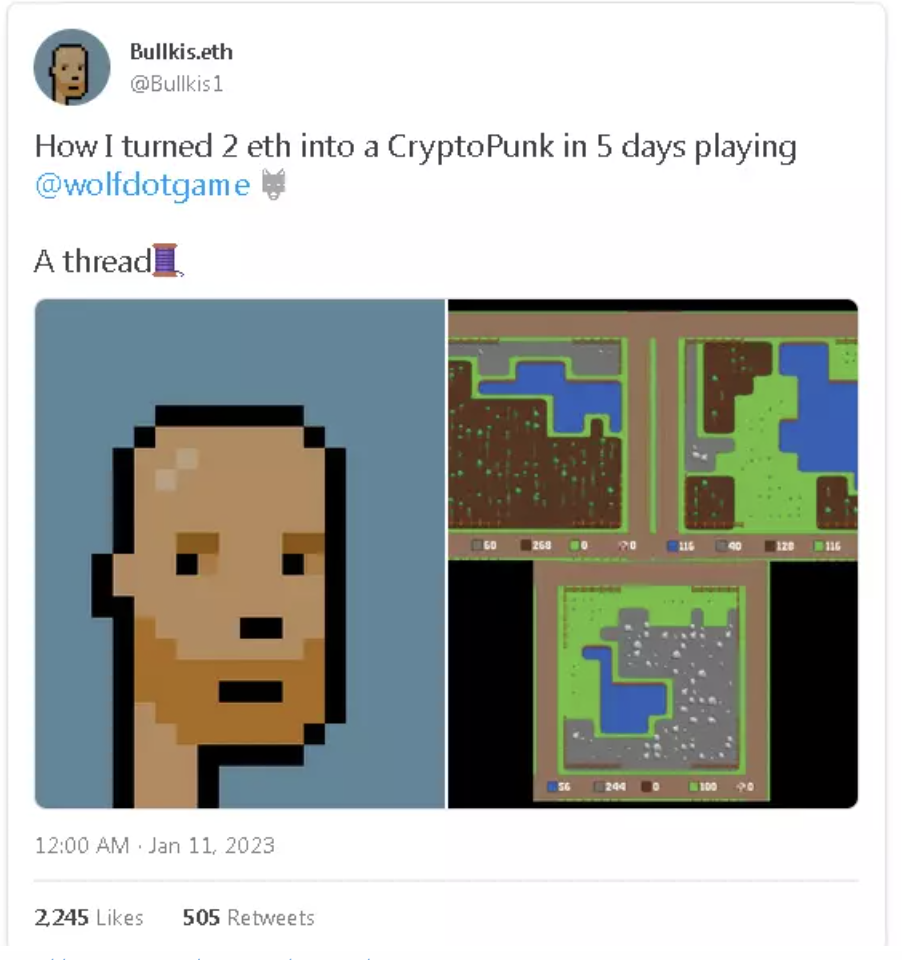Click the top-right farm plot with green grass
The image size is (902, 960).
768,433
